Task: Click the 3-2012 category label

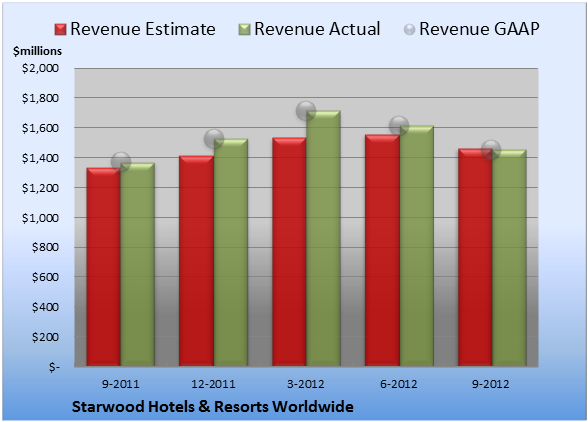Action: [306, 384]
